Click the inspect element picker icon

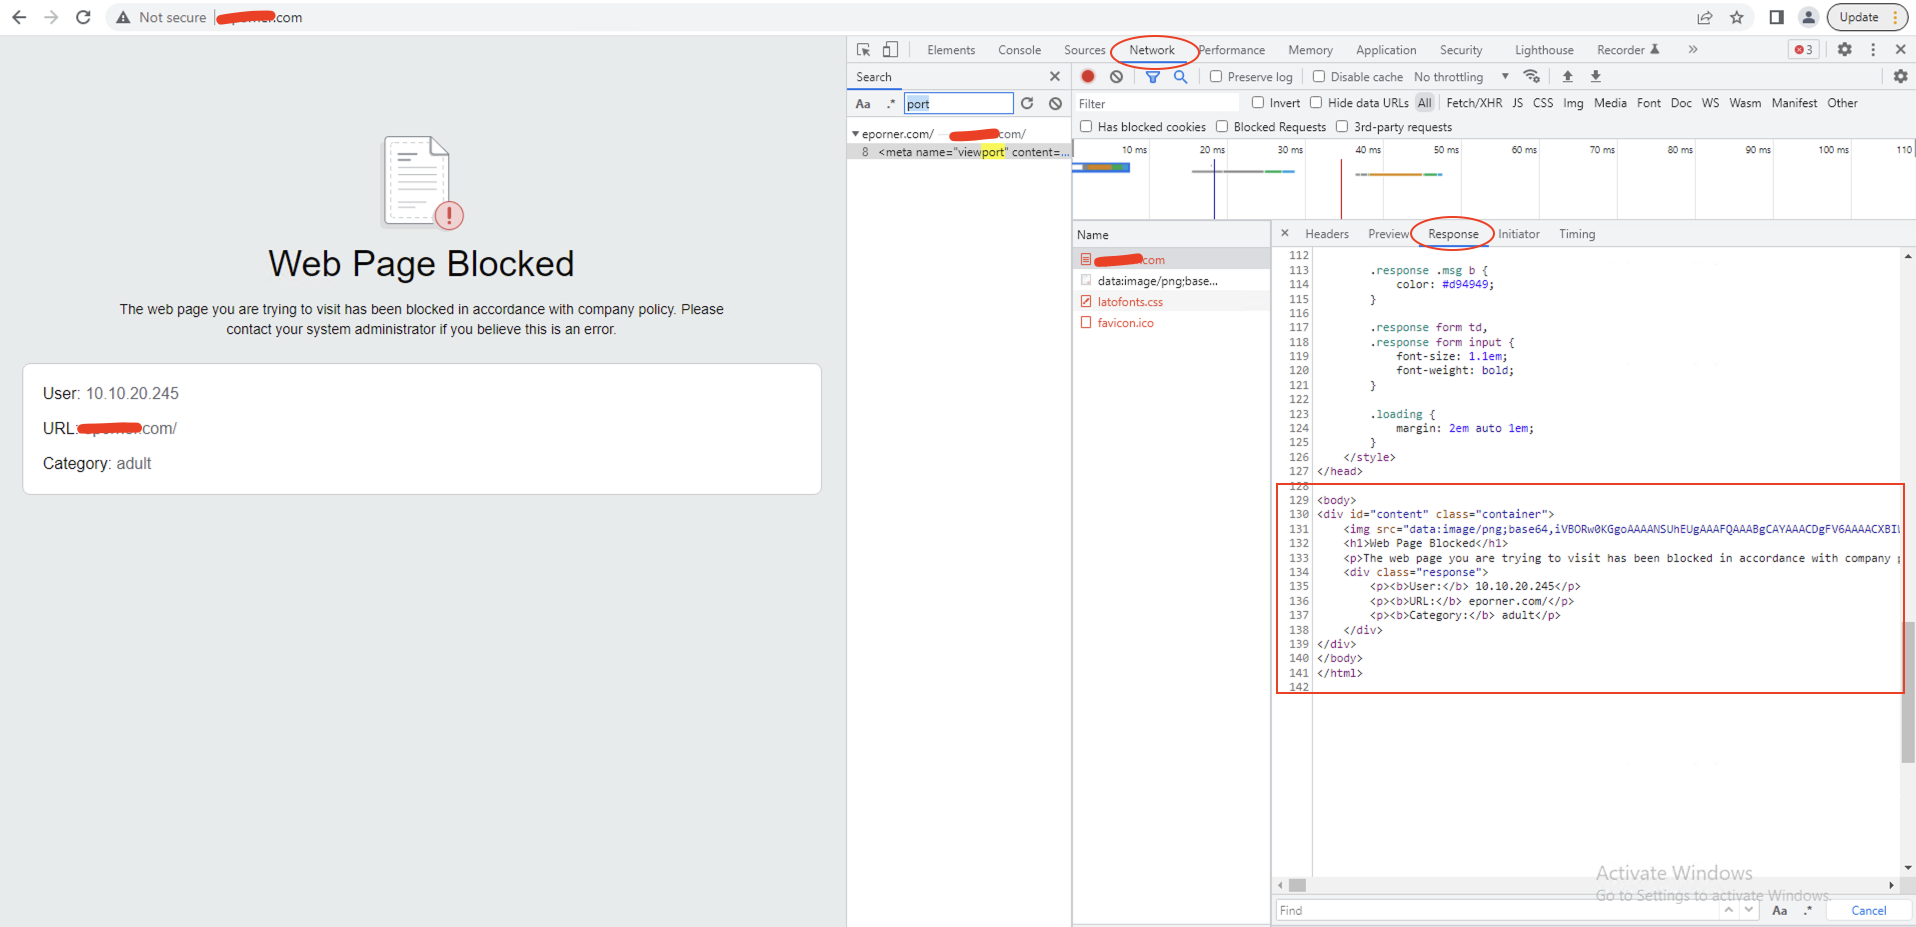coord(863,49)
